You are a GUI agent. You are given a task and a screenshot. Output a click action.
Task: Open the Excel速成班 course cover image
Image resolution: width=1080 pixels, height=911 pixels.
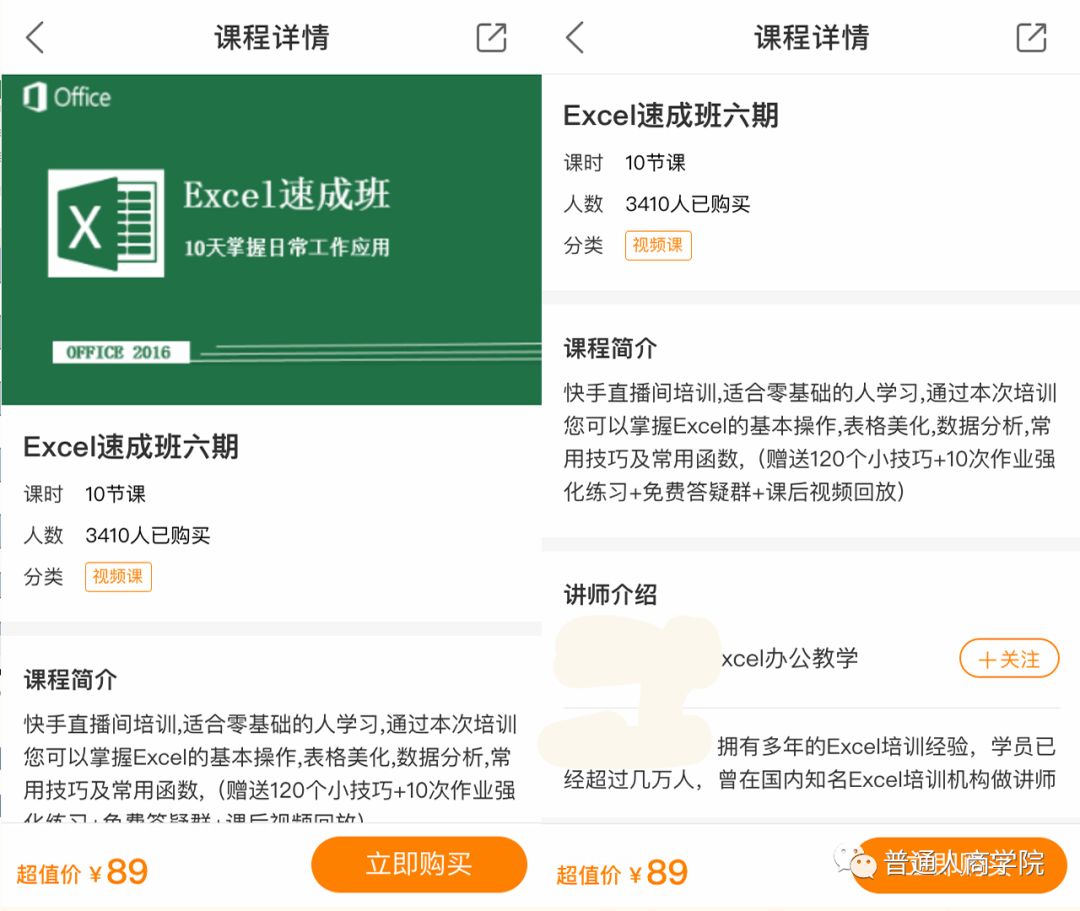271,240
